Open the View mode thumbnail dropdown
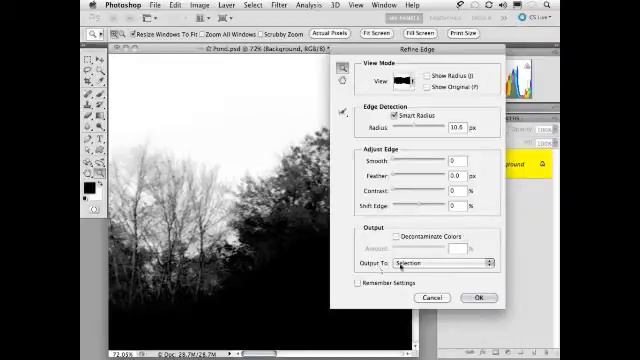Viewport: 640px width, 360px height. 404,81
